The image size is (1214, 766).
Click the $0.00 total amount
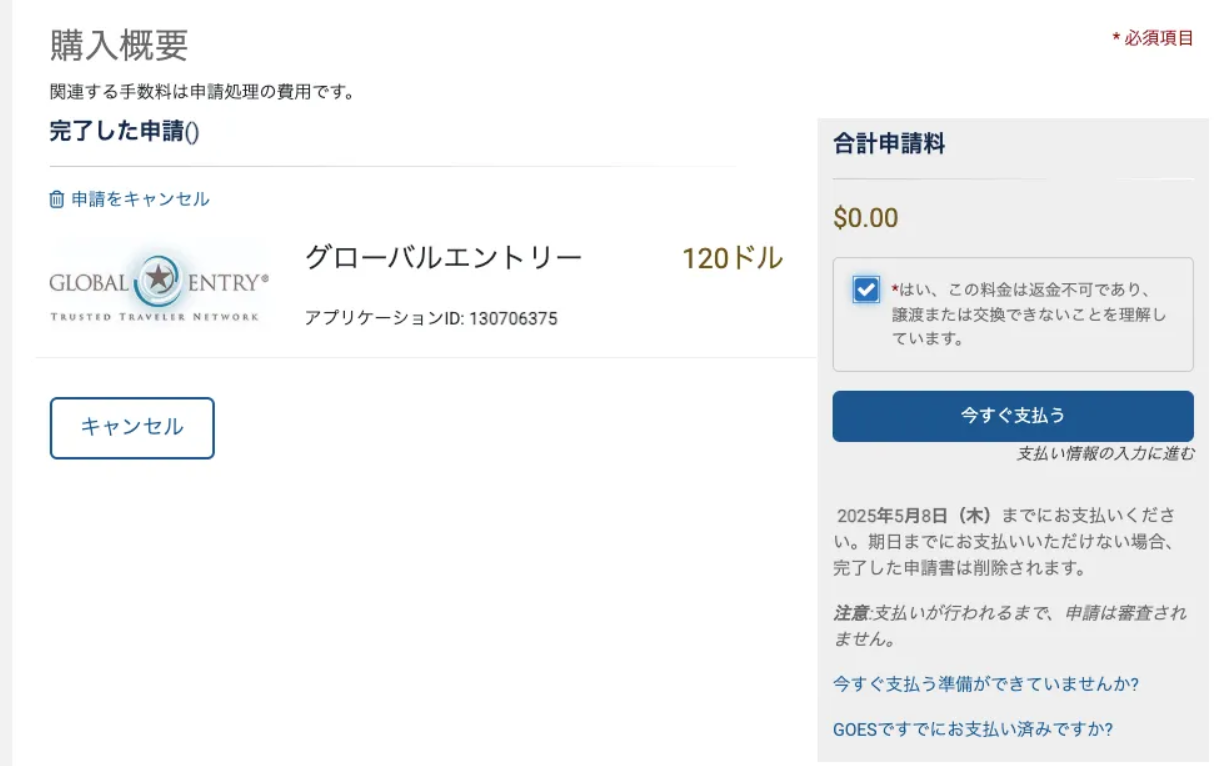click(x=866, y=218)
